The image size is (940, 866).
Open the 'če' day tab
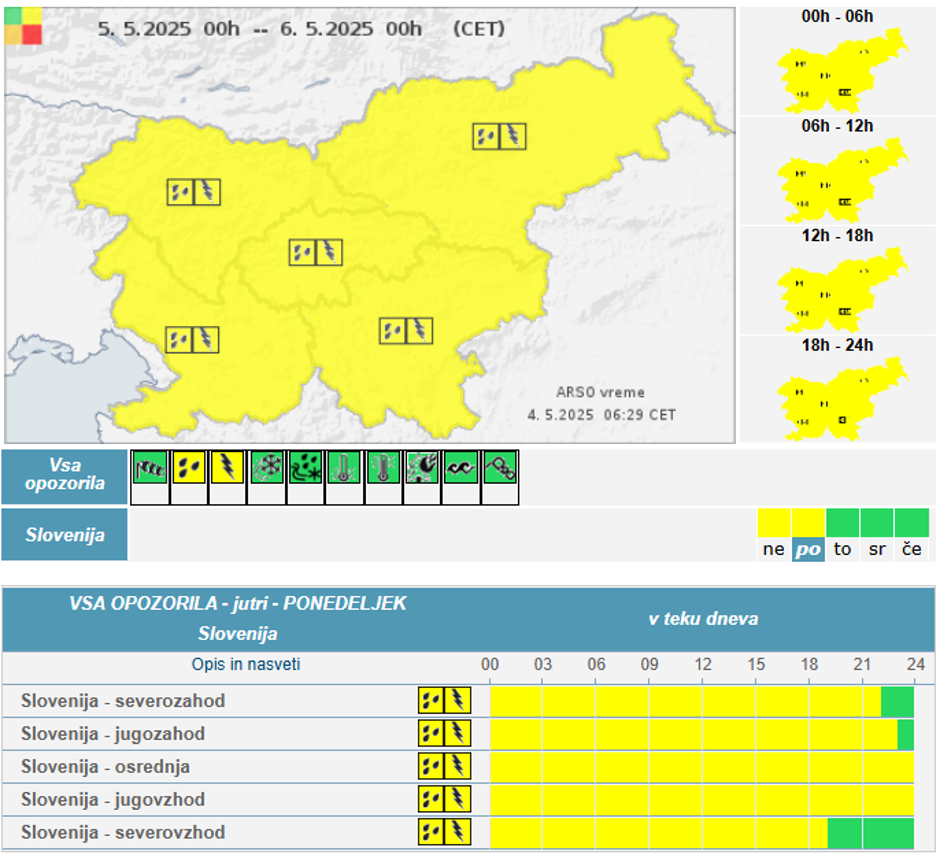tap(912, 549)
